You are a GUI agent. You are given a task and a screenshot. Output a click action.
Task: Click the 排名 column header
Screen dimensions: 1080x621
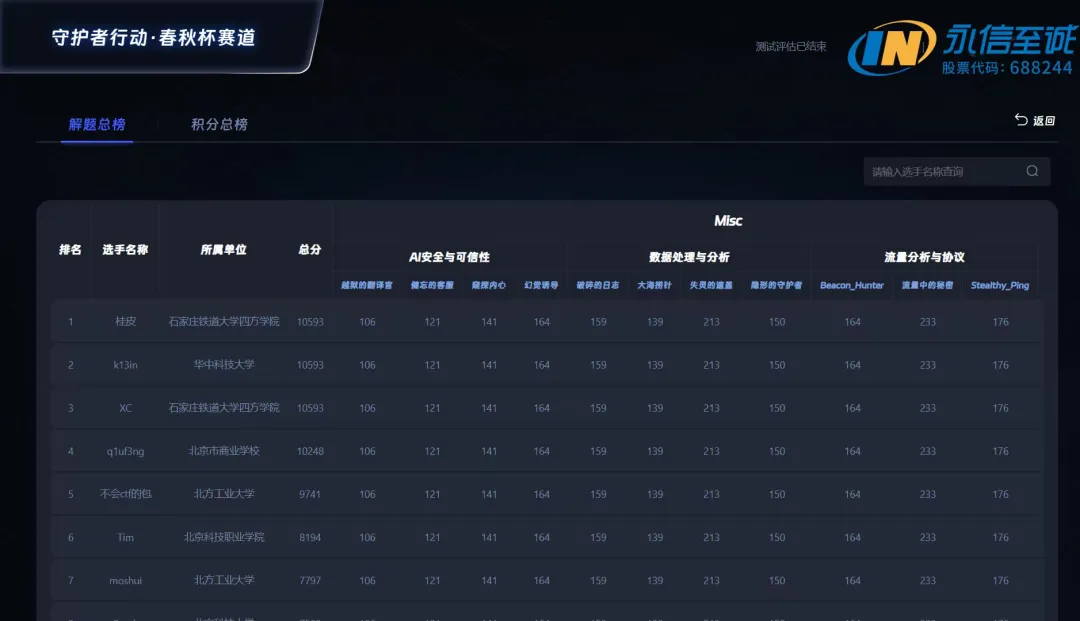pyautogui.click(x=70, y=250)
